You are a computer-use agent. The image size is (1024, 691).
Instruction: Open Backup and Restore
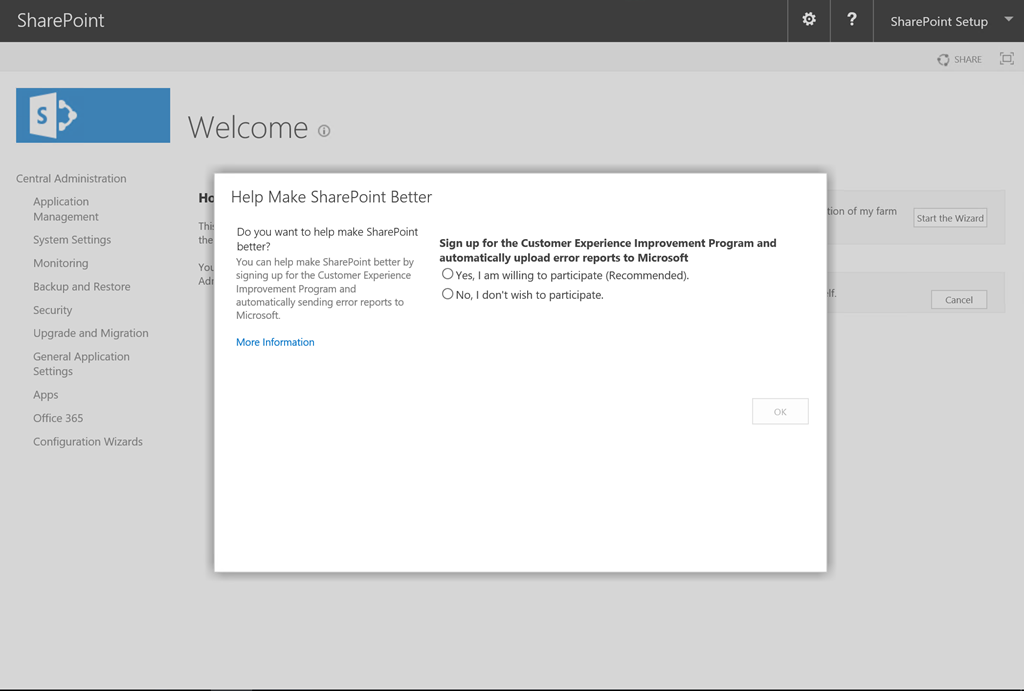click(x=82, y=287)
